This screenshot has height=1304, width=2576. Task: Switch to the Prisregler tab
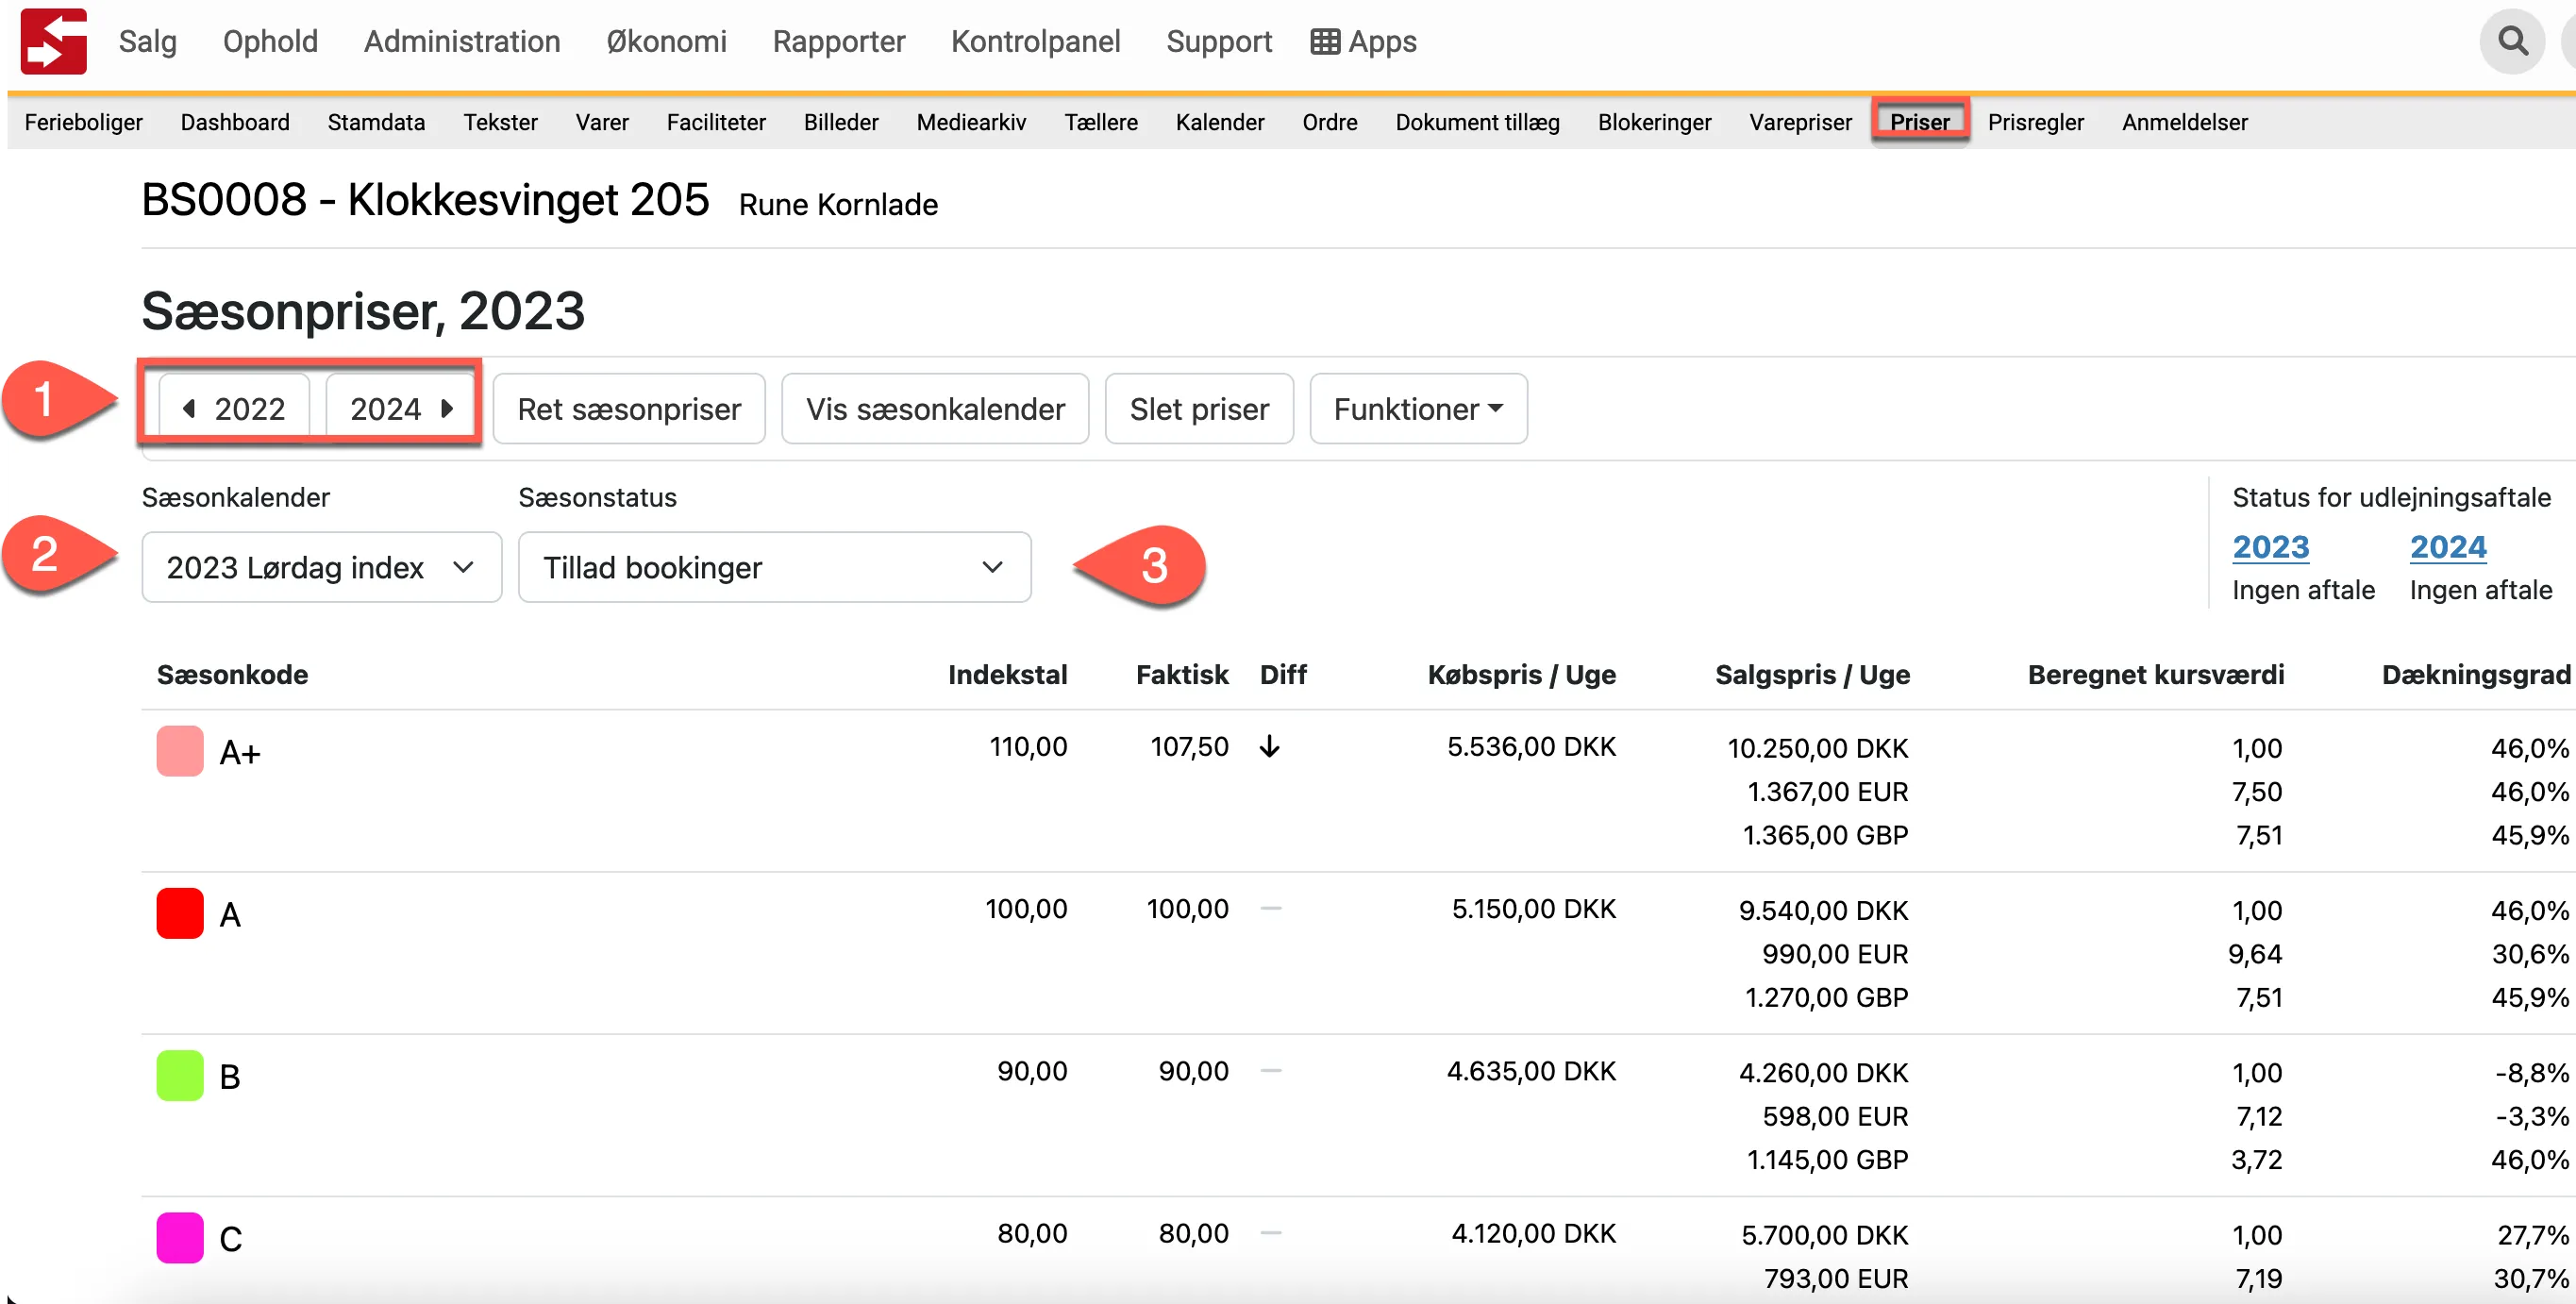[2035, 122]
